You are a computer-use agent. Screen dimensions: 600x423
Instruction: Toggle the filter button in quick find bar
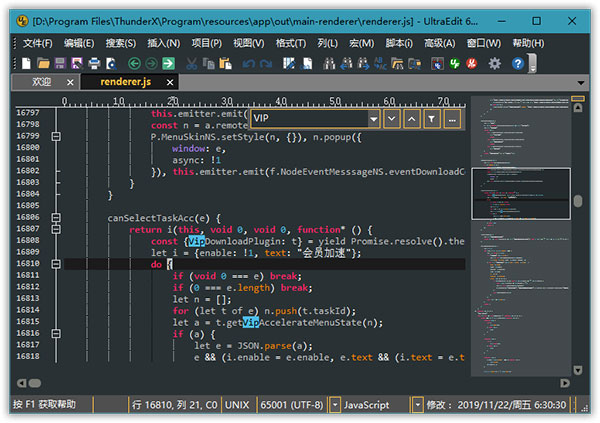click(x=431, y=119)
